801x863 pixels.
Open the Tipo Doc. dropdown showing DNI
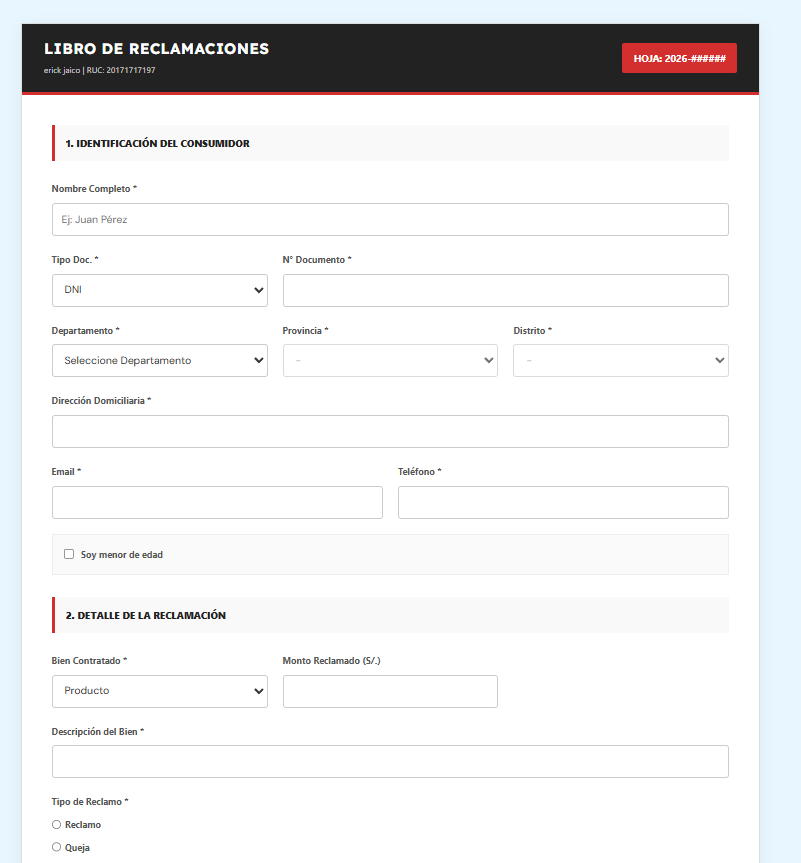159,290
